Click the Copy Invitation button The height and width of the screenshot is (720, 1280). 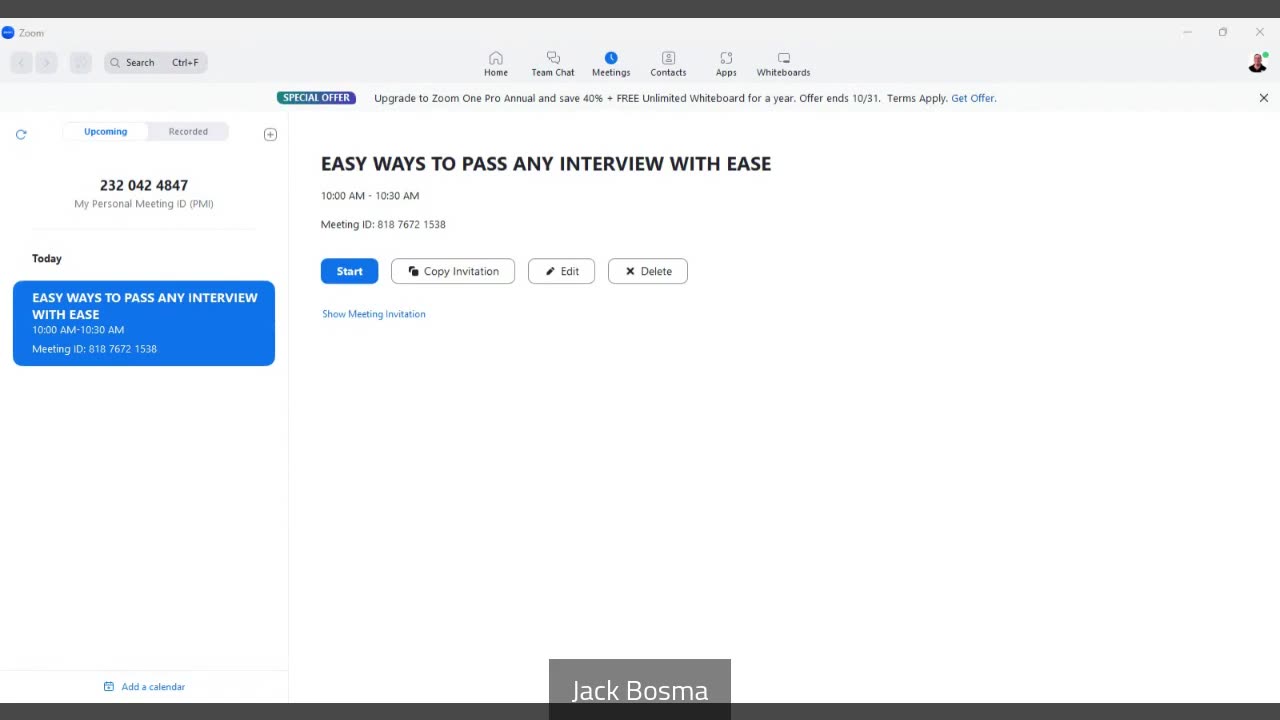453,271
